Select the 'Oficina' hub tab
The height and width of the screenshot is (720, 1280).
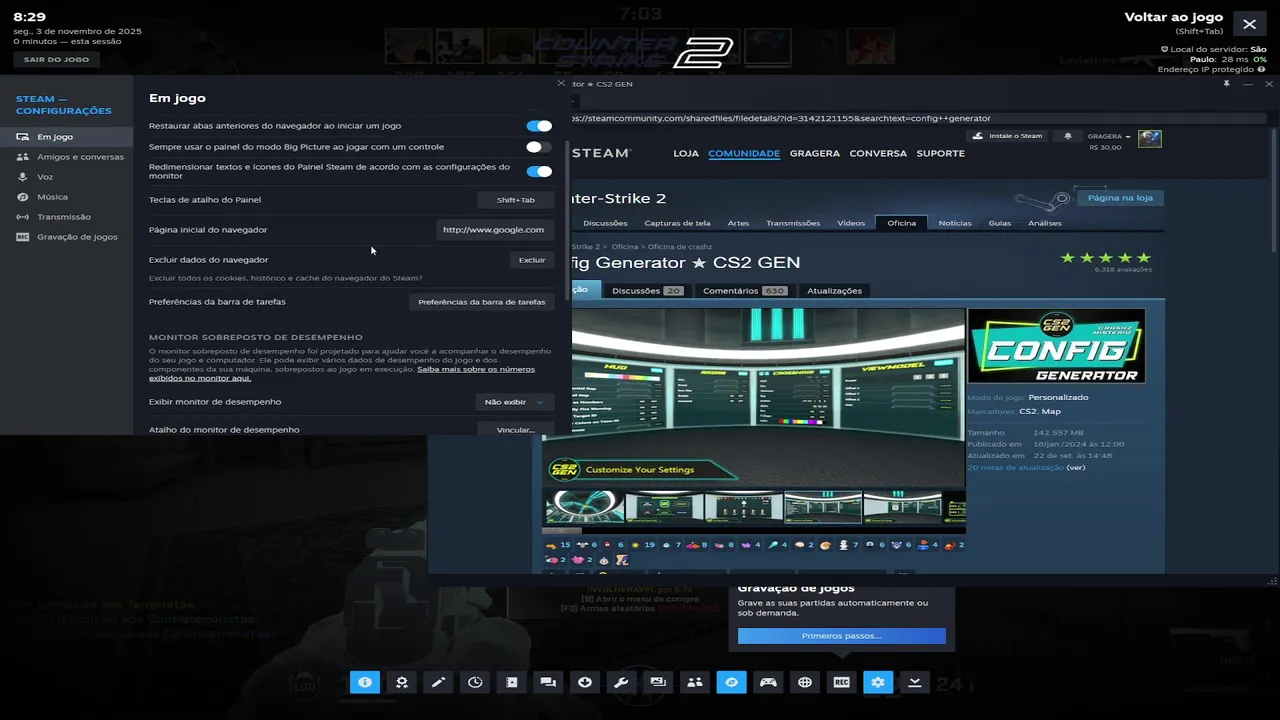pyautogui.click(x=901, y=223)
